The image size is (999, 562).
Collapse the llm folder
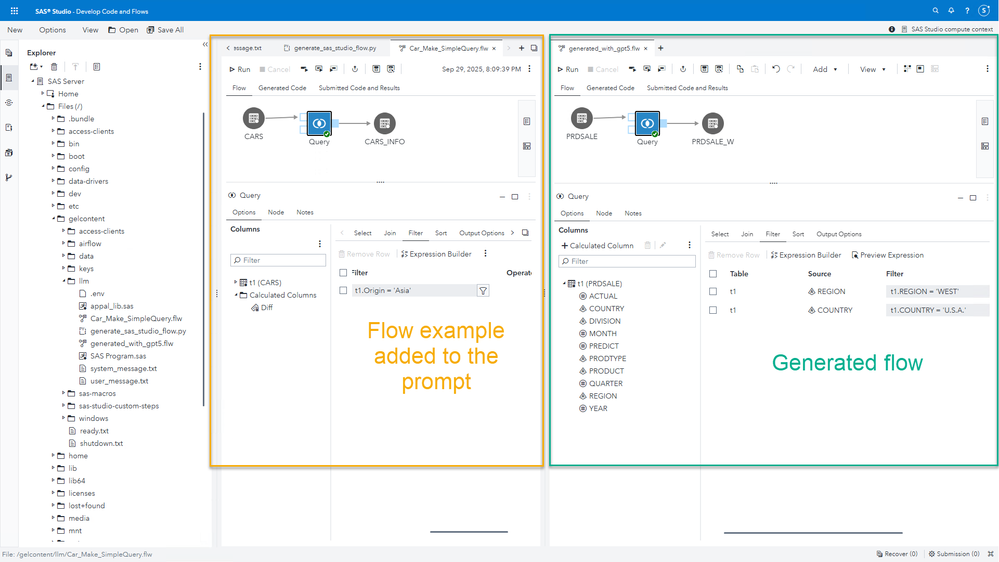coord(63,281)
